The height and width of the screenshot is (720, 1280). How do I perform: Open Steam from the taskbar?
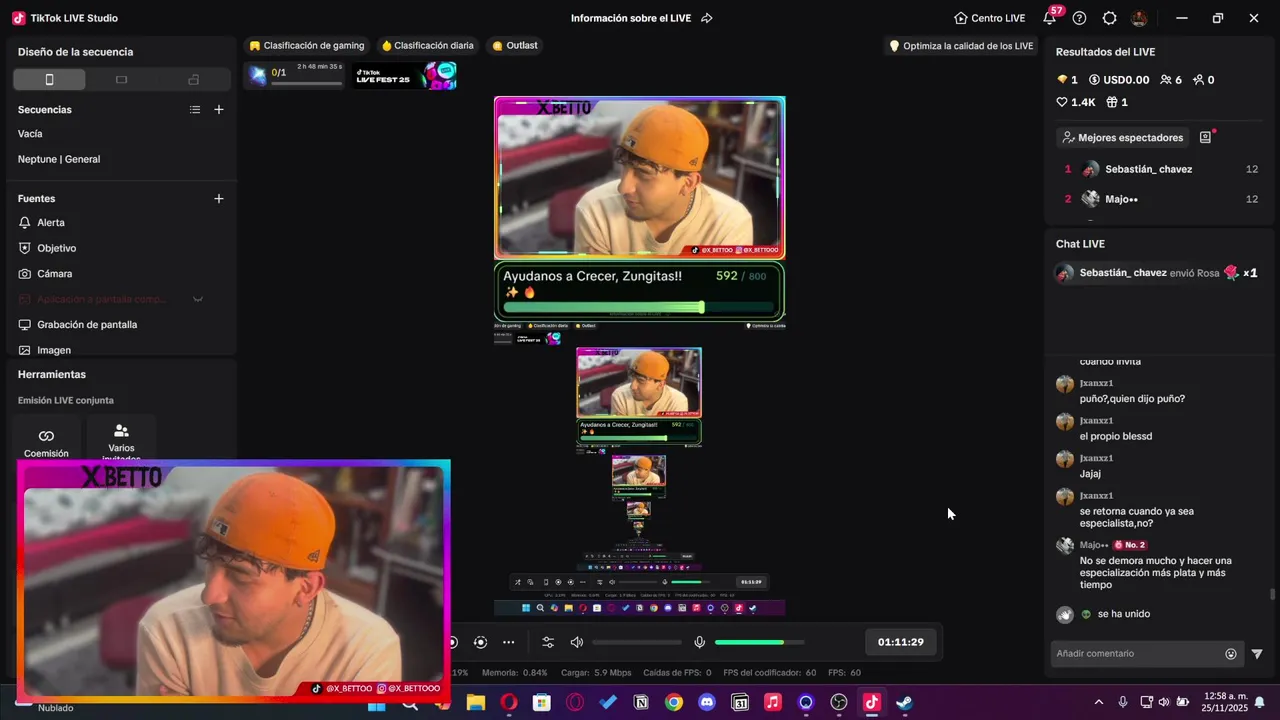coord(904,703)
